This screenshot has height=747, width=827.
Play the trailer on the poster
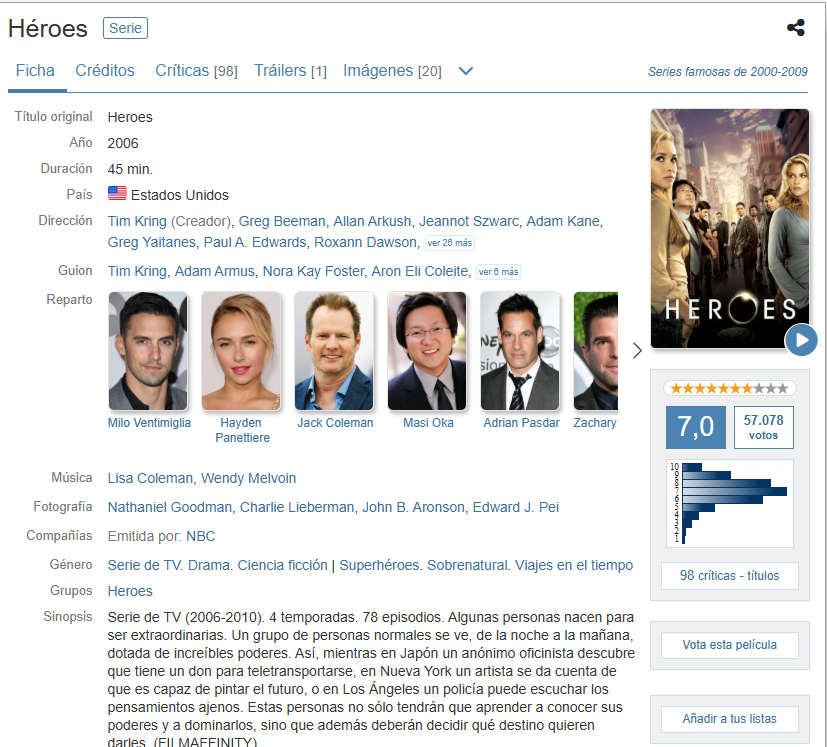[x=801, y=340]
